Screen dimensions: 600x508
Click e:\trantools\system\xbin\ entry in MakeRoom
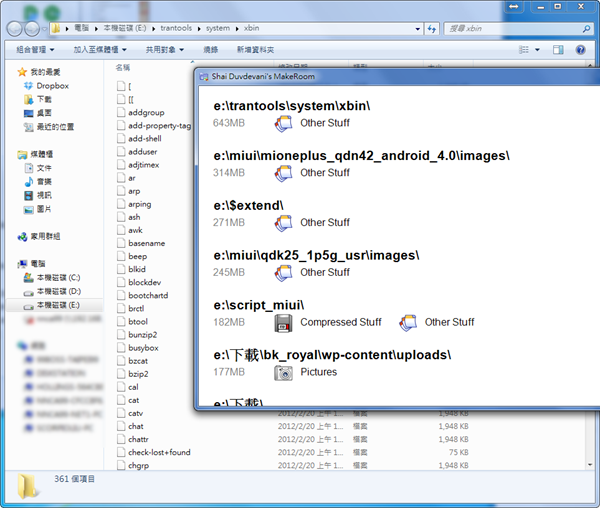pos(292,106)
